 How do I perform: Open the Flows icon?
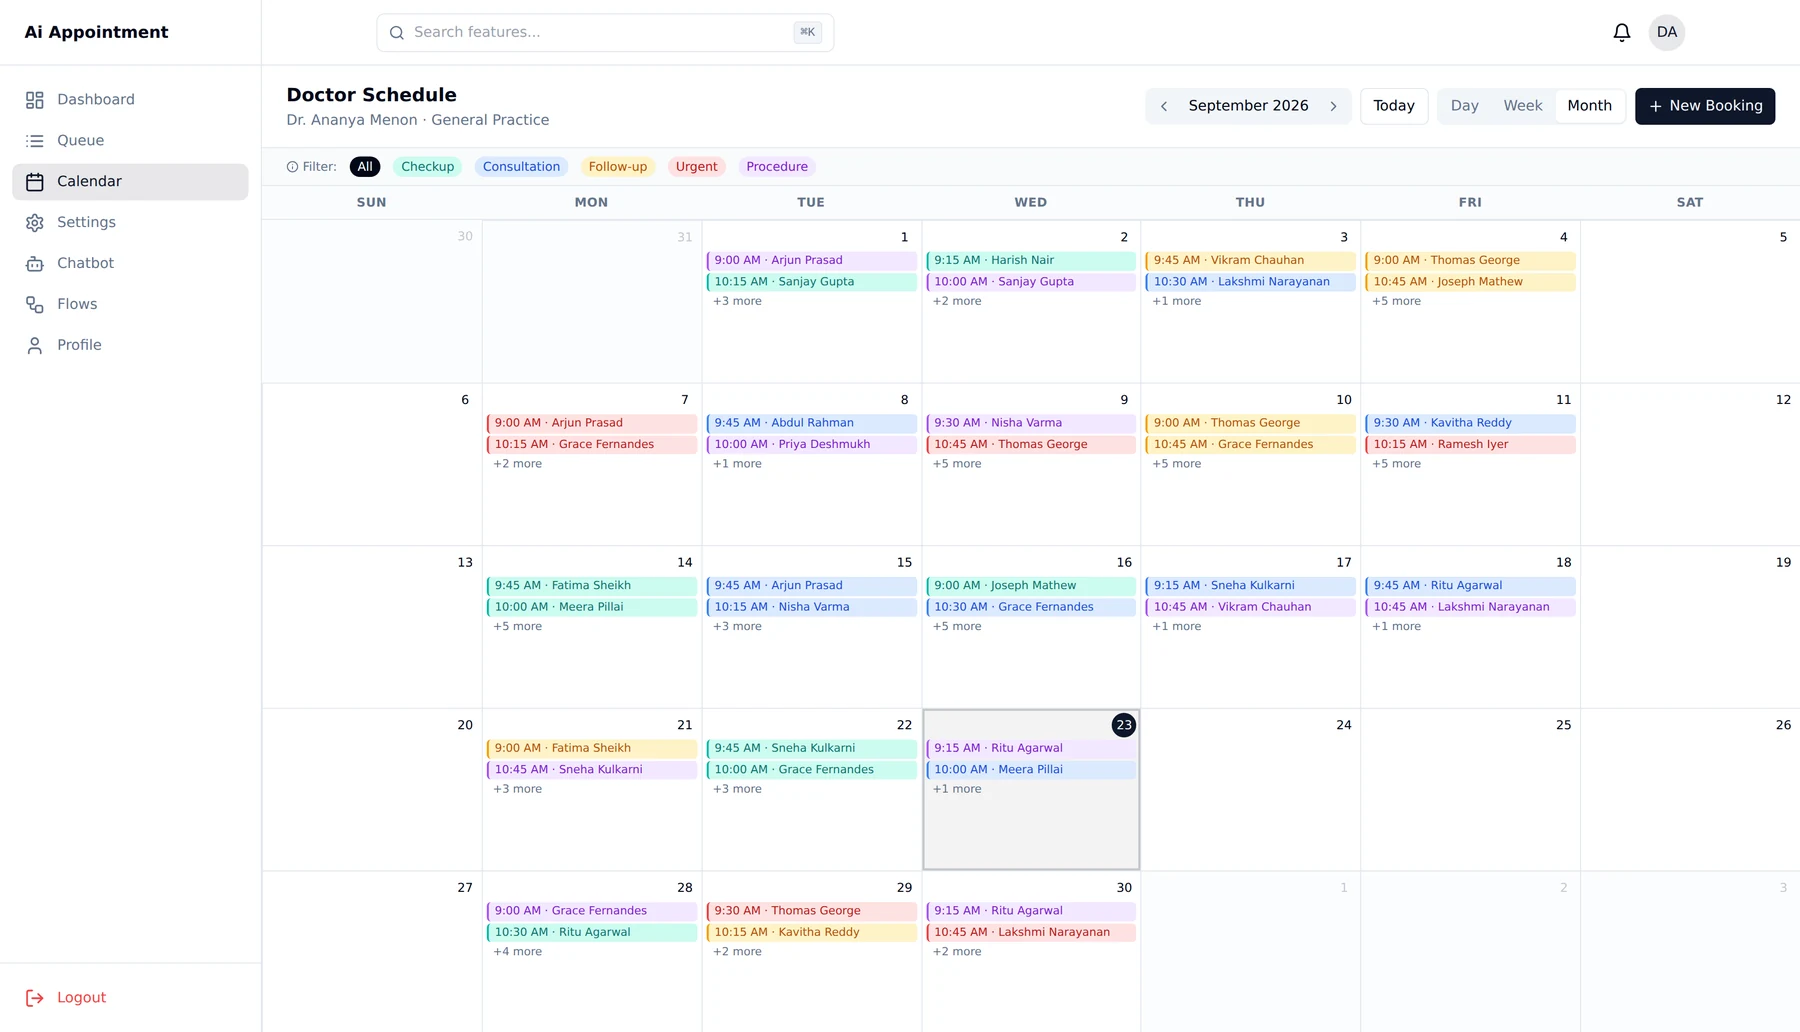35,305
